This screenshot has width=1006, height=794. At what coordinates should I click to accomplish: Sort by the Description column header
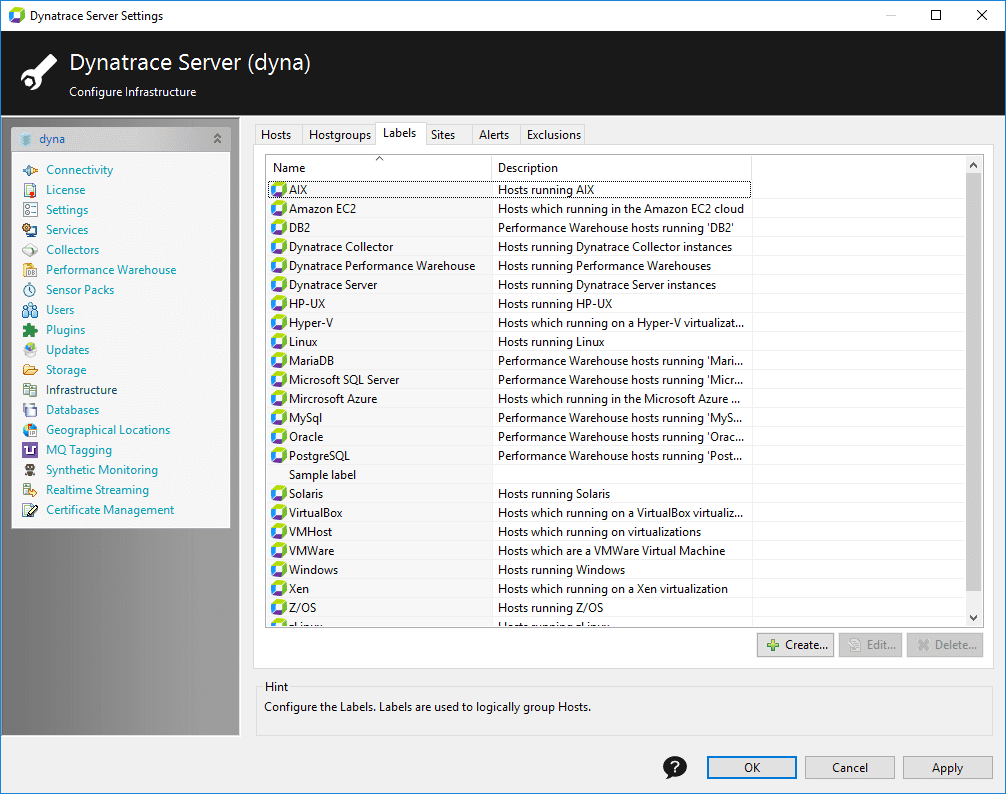pyautogui.click(x=621, y=168)
